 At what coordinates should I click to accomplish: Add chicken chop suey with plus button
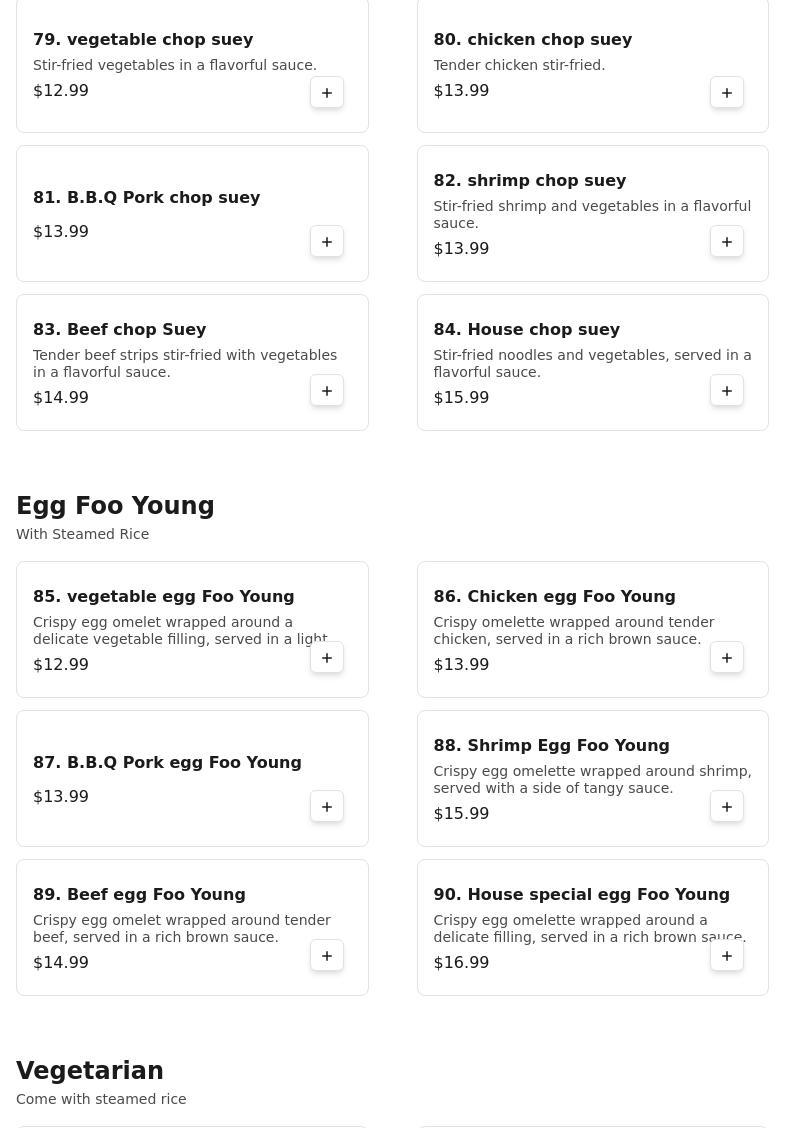727,93
